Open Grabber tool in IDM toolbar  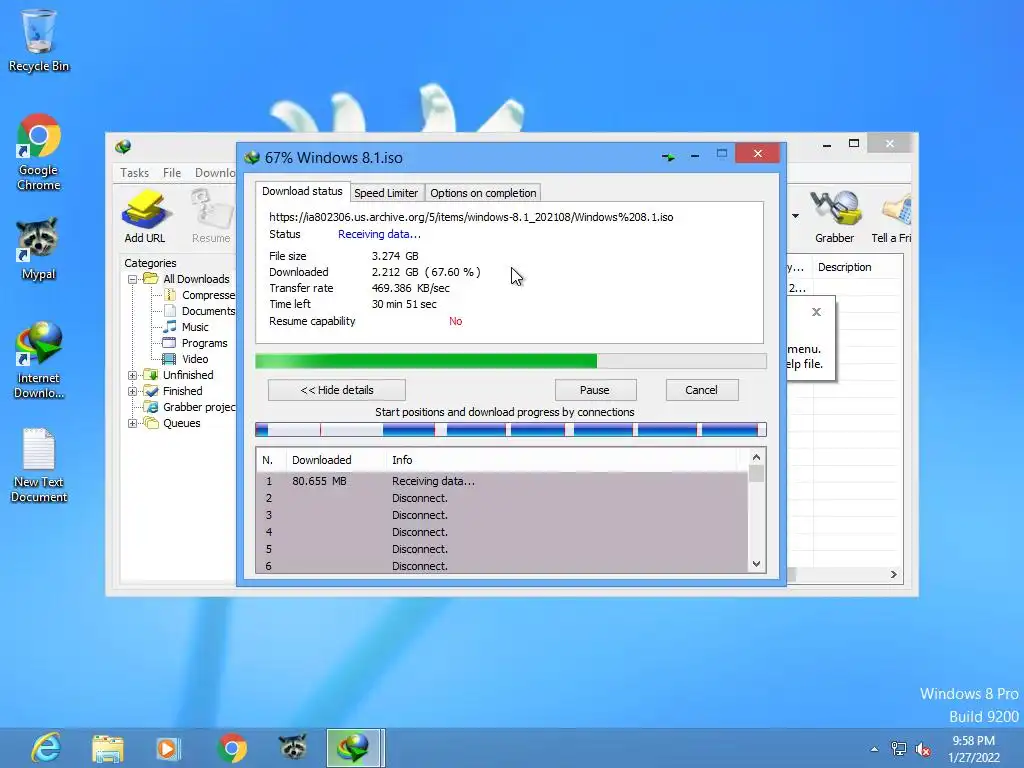835,216
